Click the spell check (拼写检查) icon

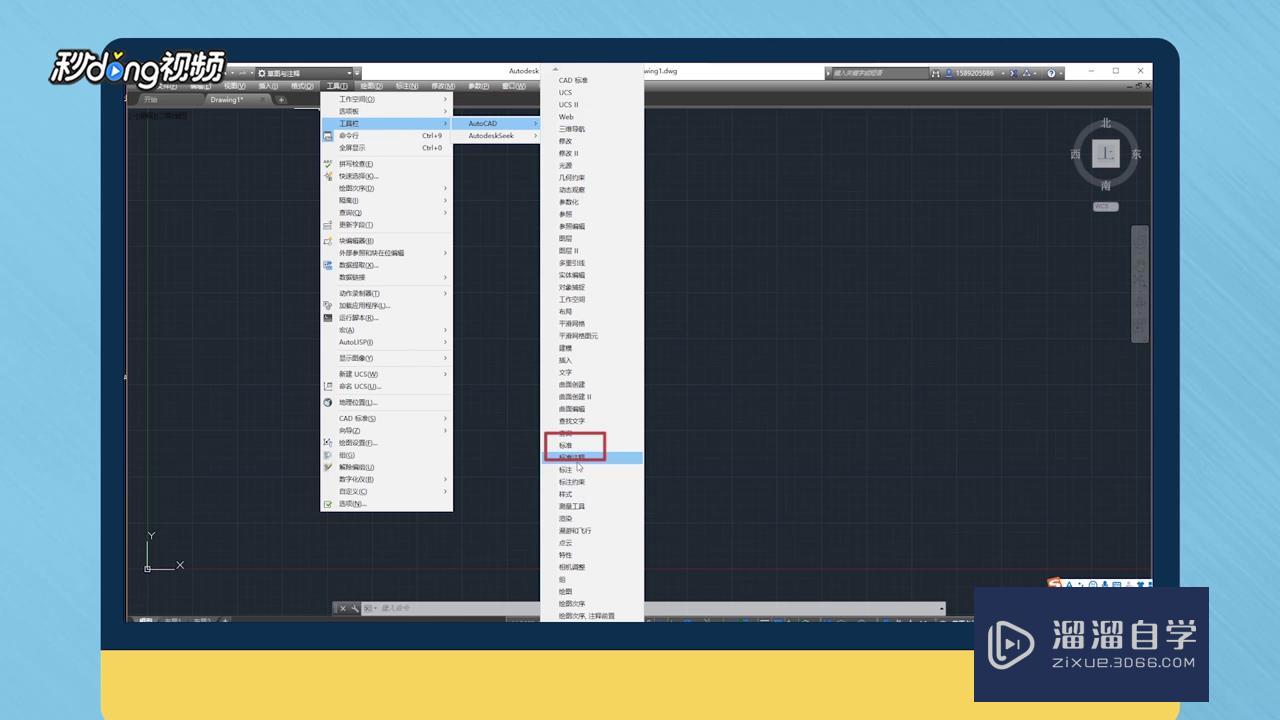(x=328, y=164)
